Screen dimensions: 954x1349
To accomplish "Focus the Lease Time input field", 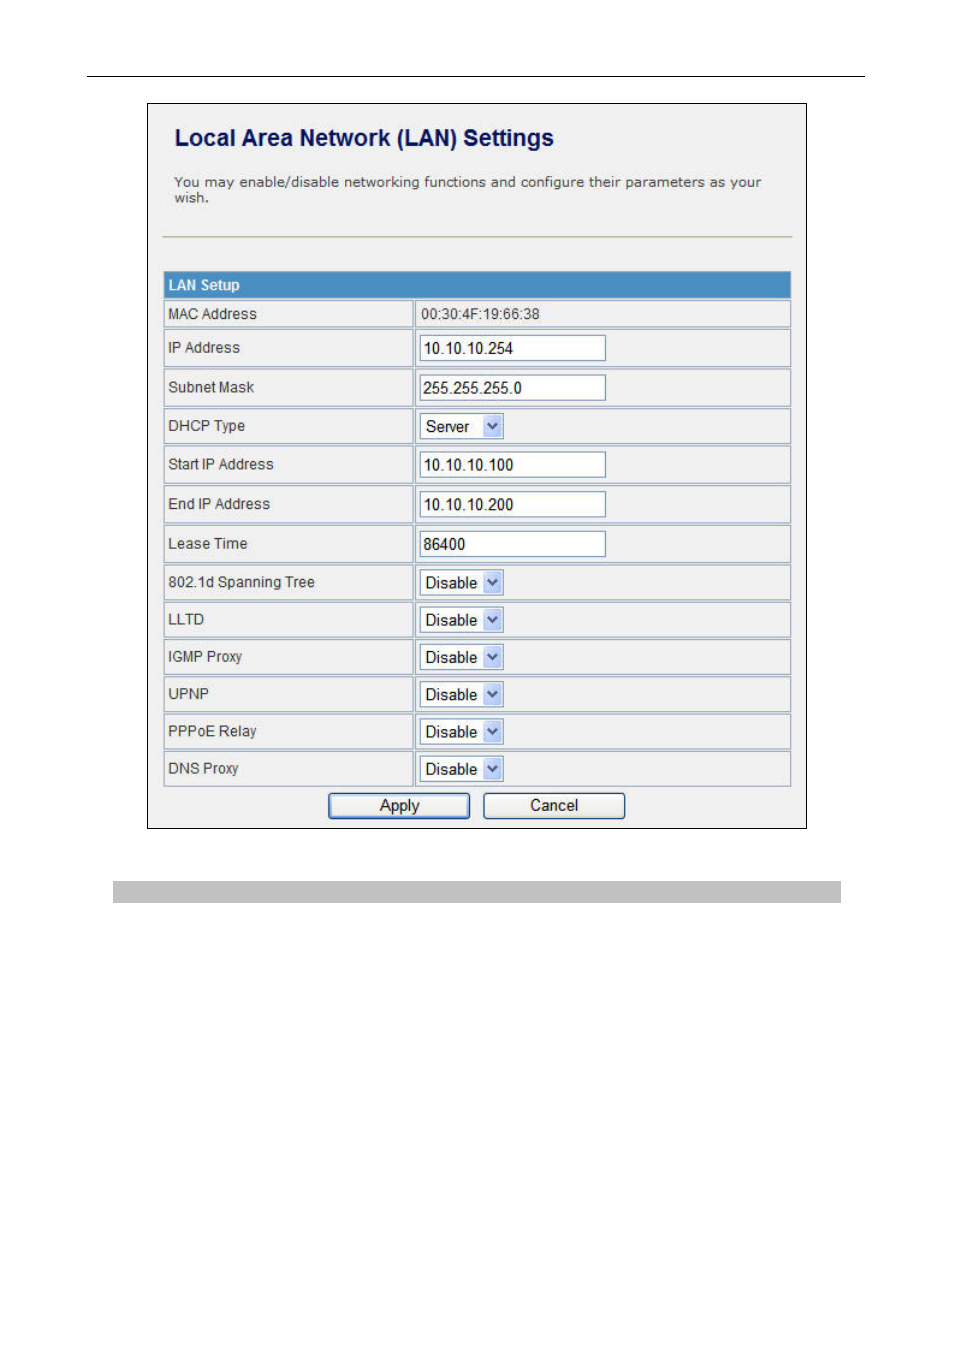I will pos(512,544).
